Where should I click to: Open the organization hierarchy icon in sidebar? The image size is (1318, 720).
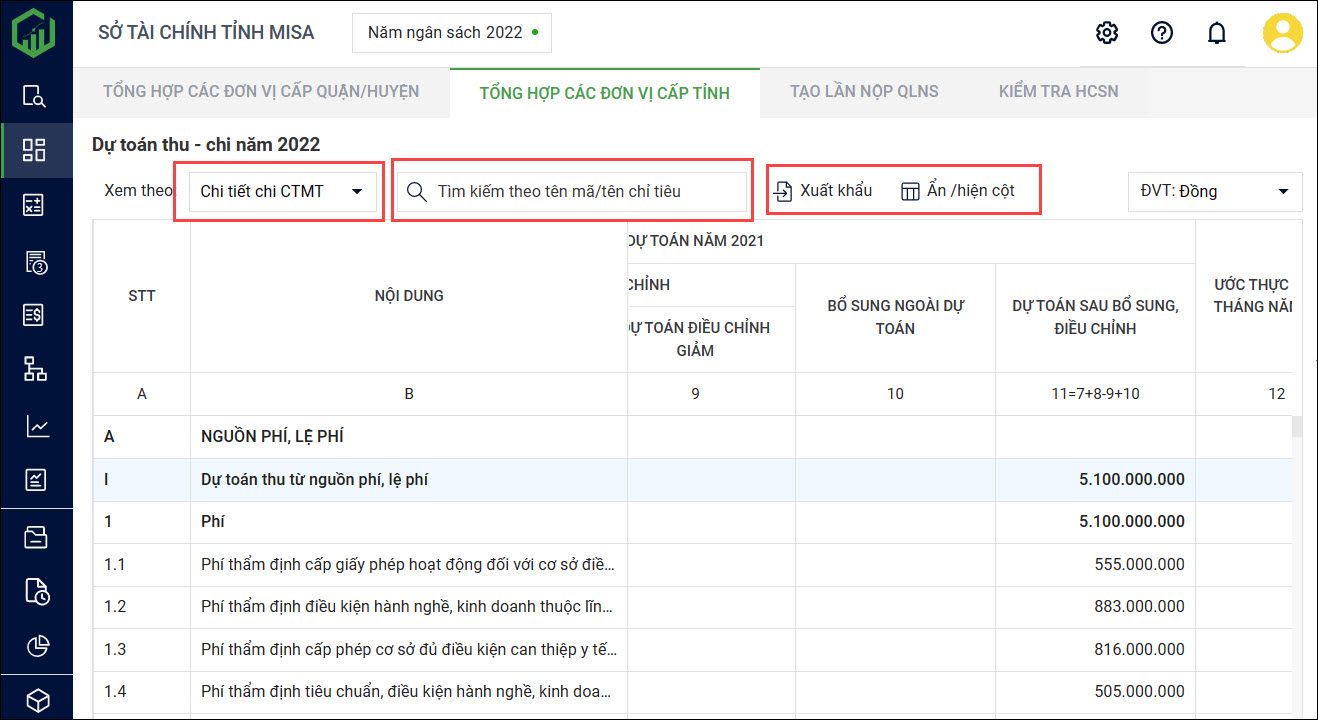(x=35, y=369)
